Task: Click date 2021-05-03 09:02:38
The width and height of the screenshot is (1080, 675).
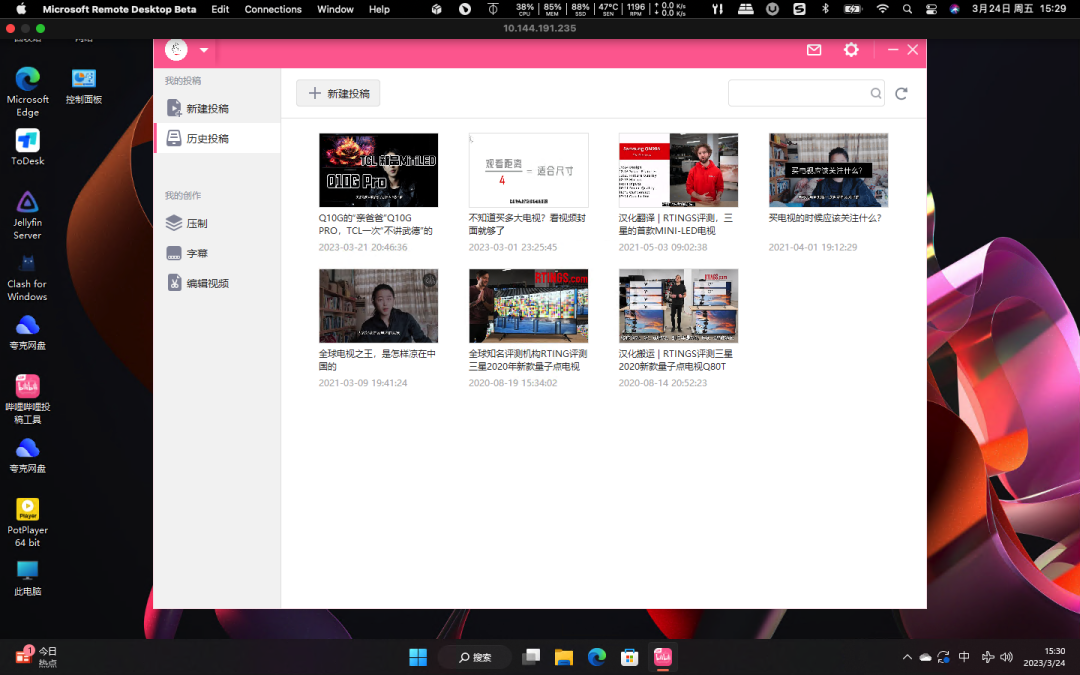Action: coord(663,247)
